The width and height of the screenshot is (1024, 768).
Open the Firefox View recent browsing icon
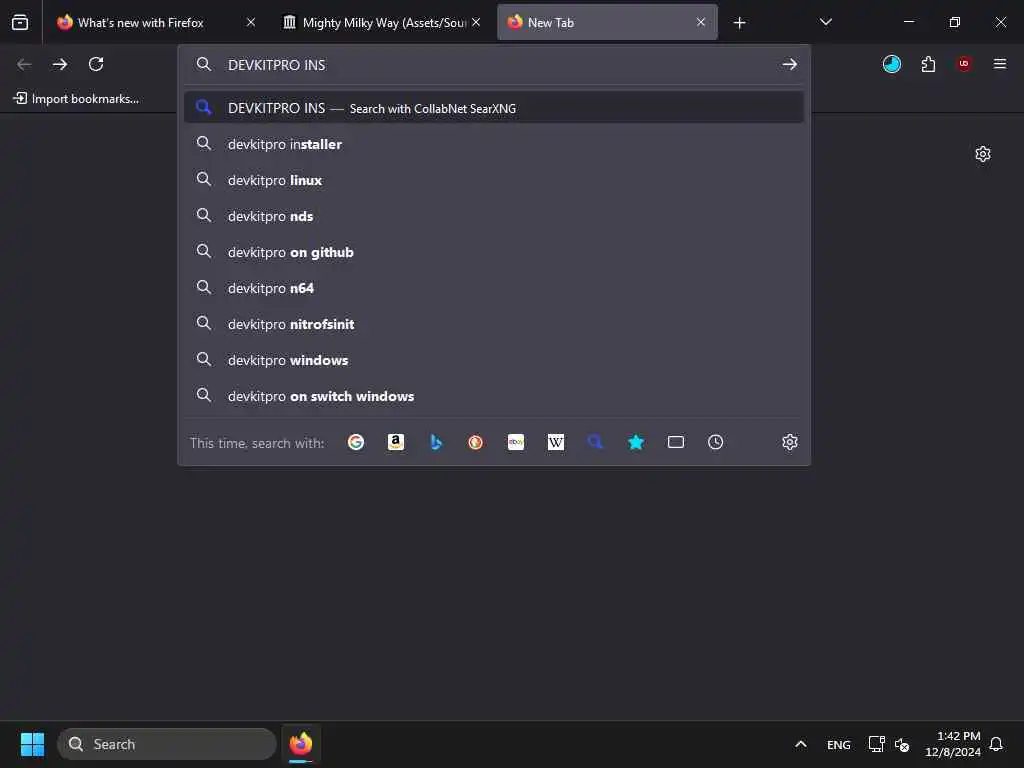point(20,22)
